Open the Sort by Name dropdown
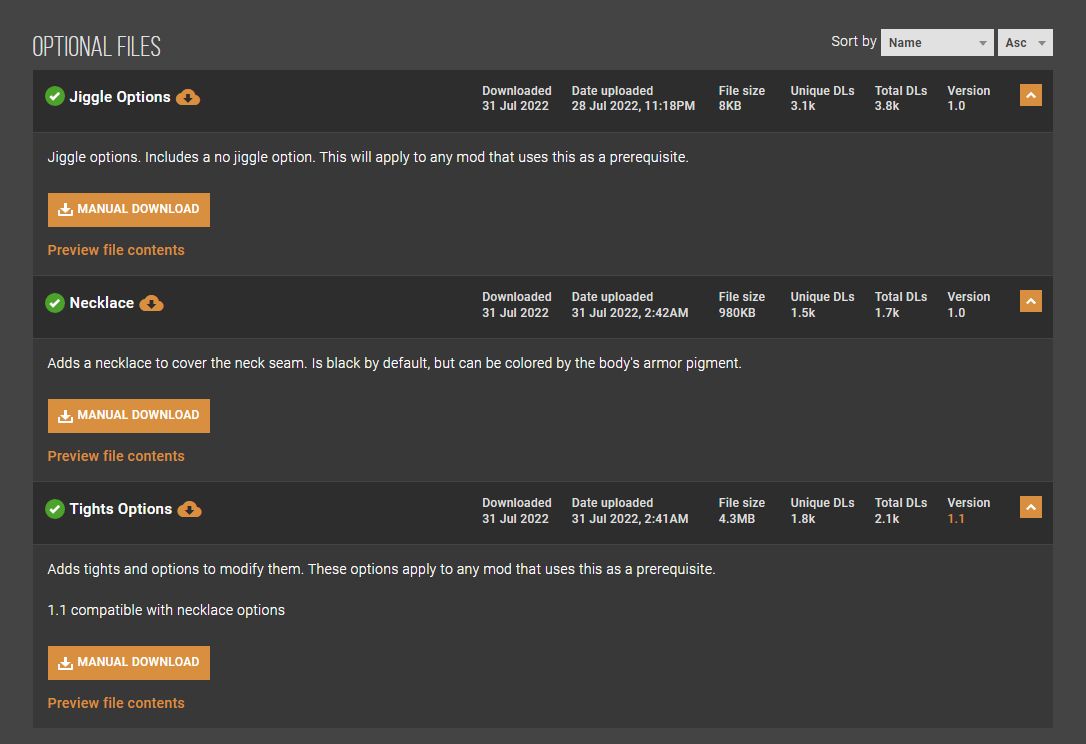This screenshot has width=1086, height=744. [936, 42]
